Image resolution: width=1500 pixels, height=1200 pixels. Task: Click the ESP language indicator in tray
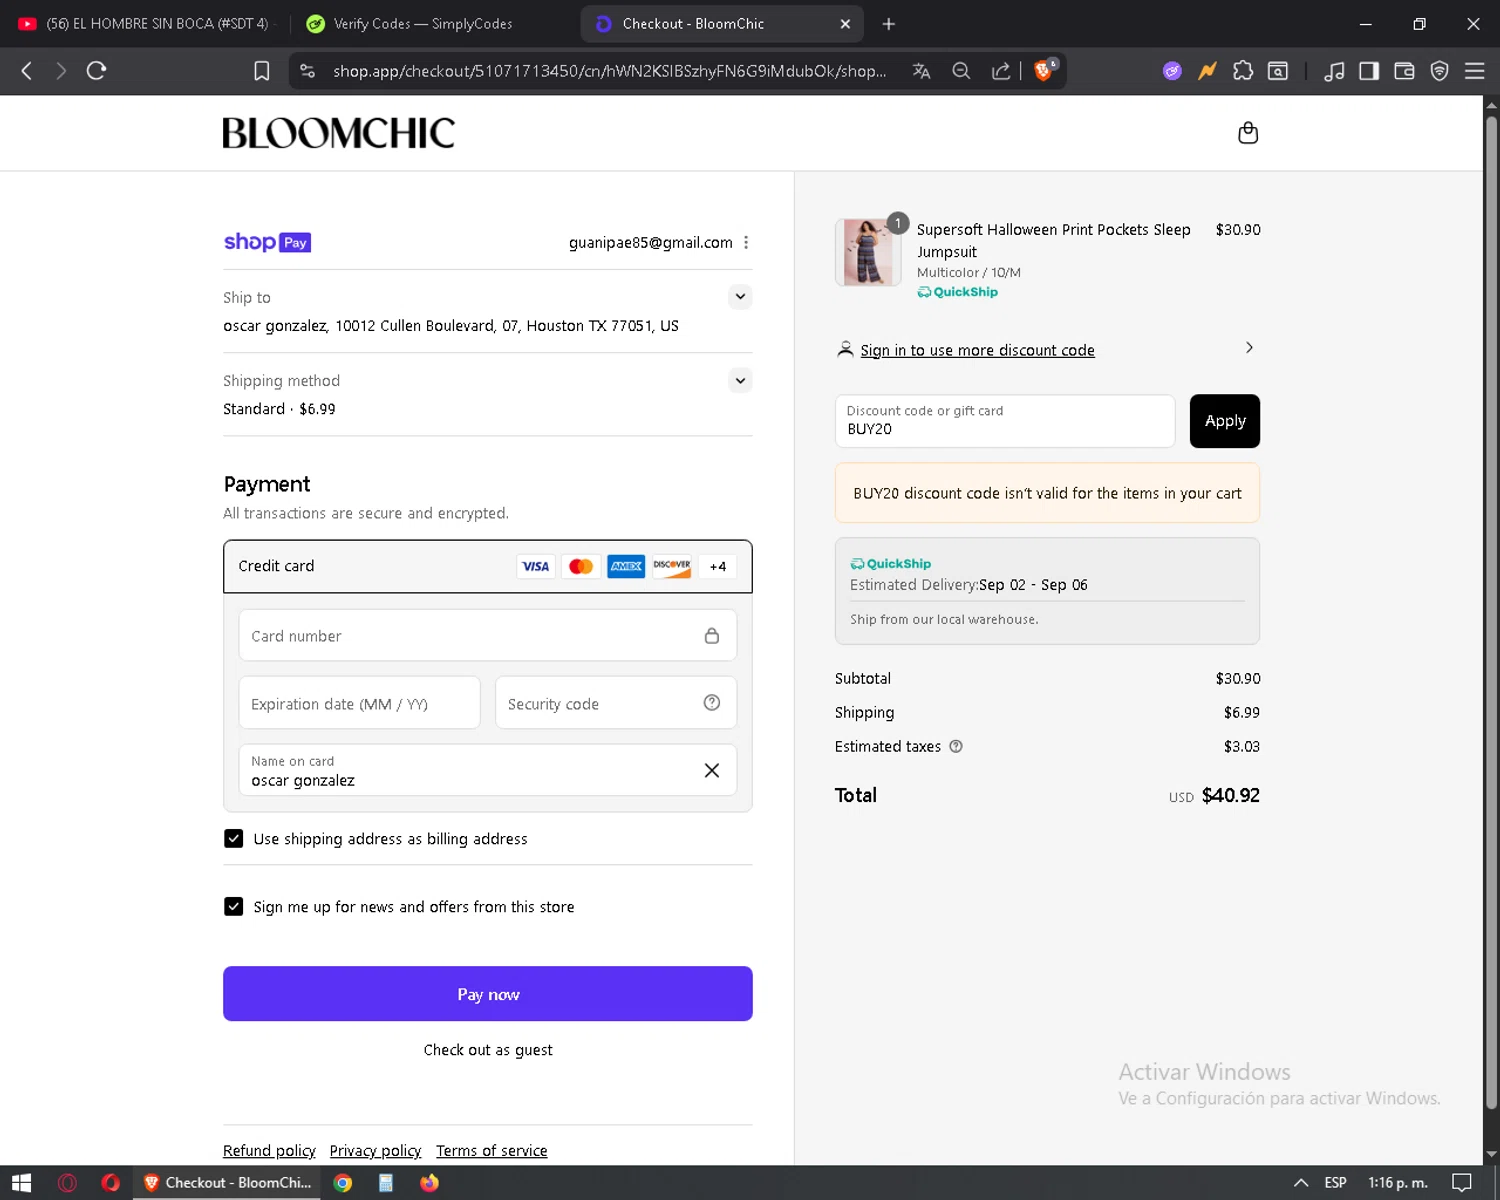[1335, 1183]
